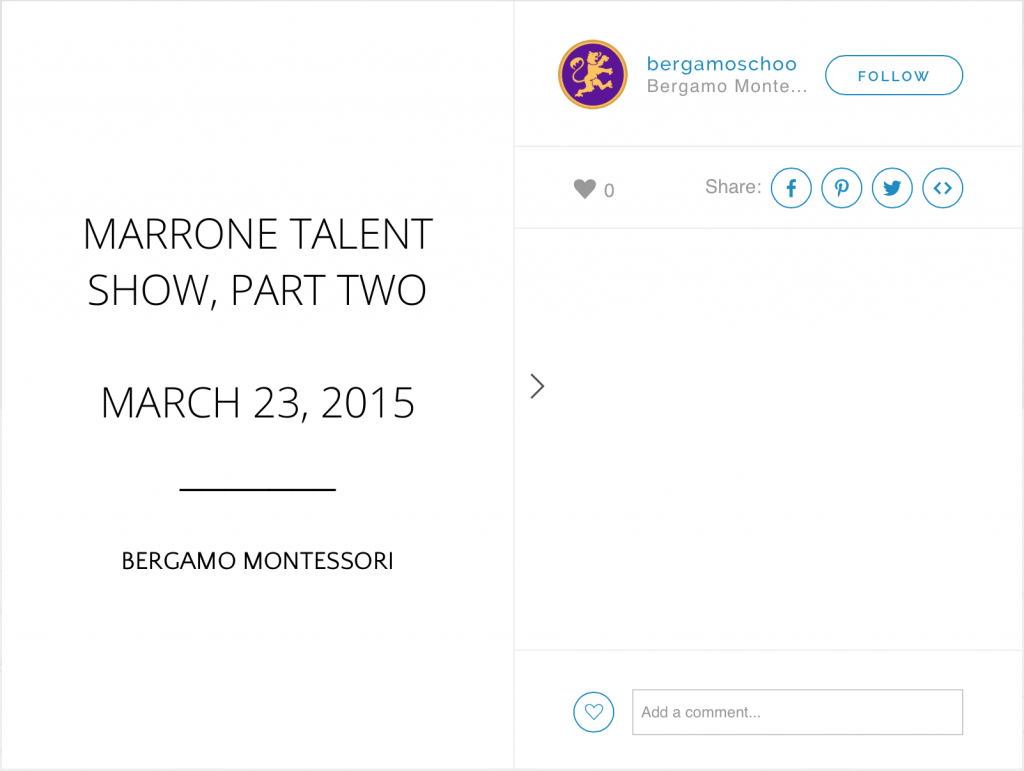Like the story with the outlined heart button
Viewport: 1024px width, 771px height.
point(594,712)
